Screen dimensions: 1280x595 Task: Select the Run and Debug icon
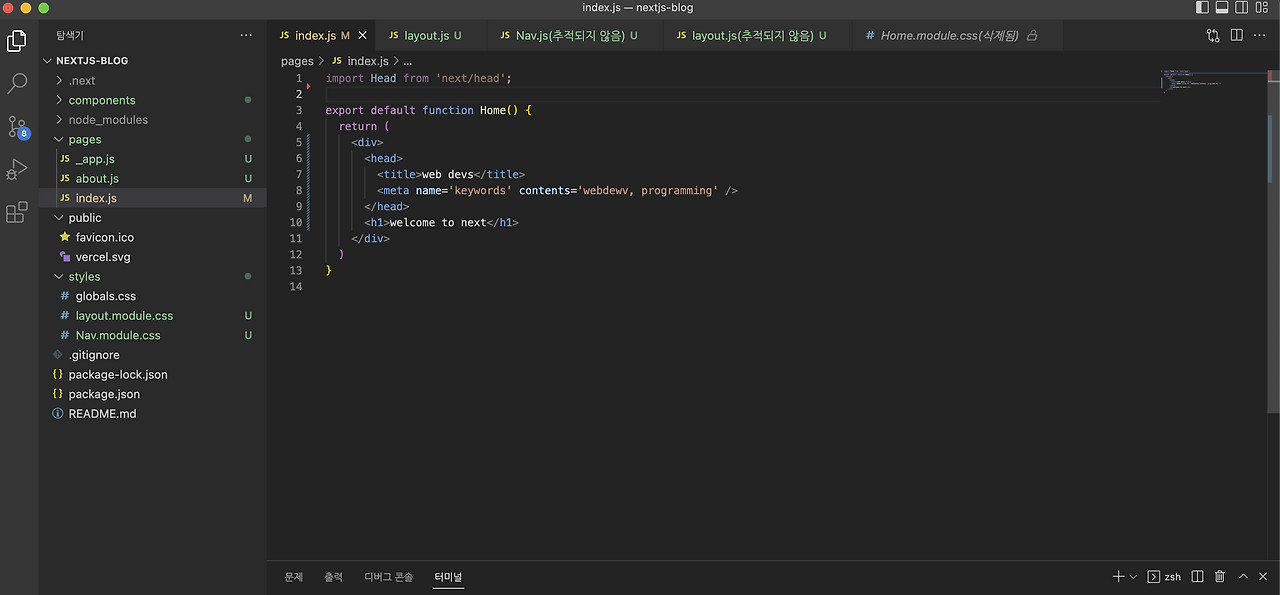click(16, 169)
